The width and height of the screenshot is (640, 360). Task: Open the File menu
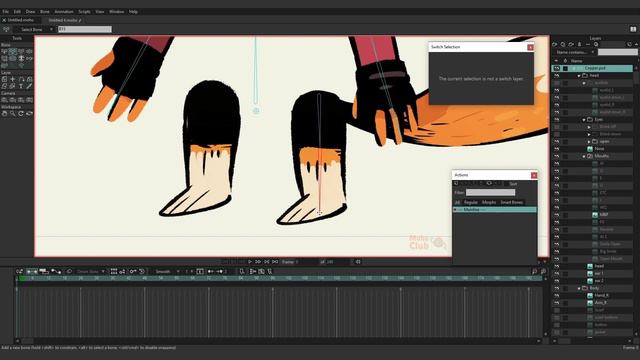click(x=5, y=12)
